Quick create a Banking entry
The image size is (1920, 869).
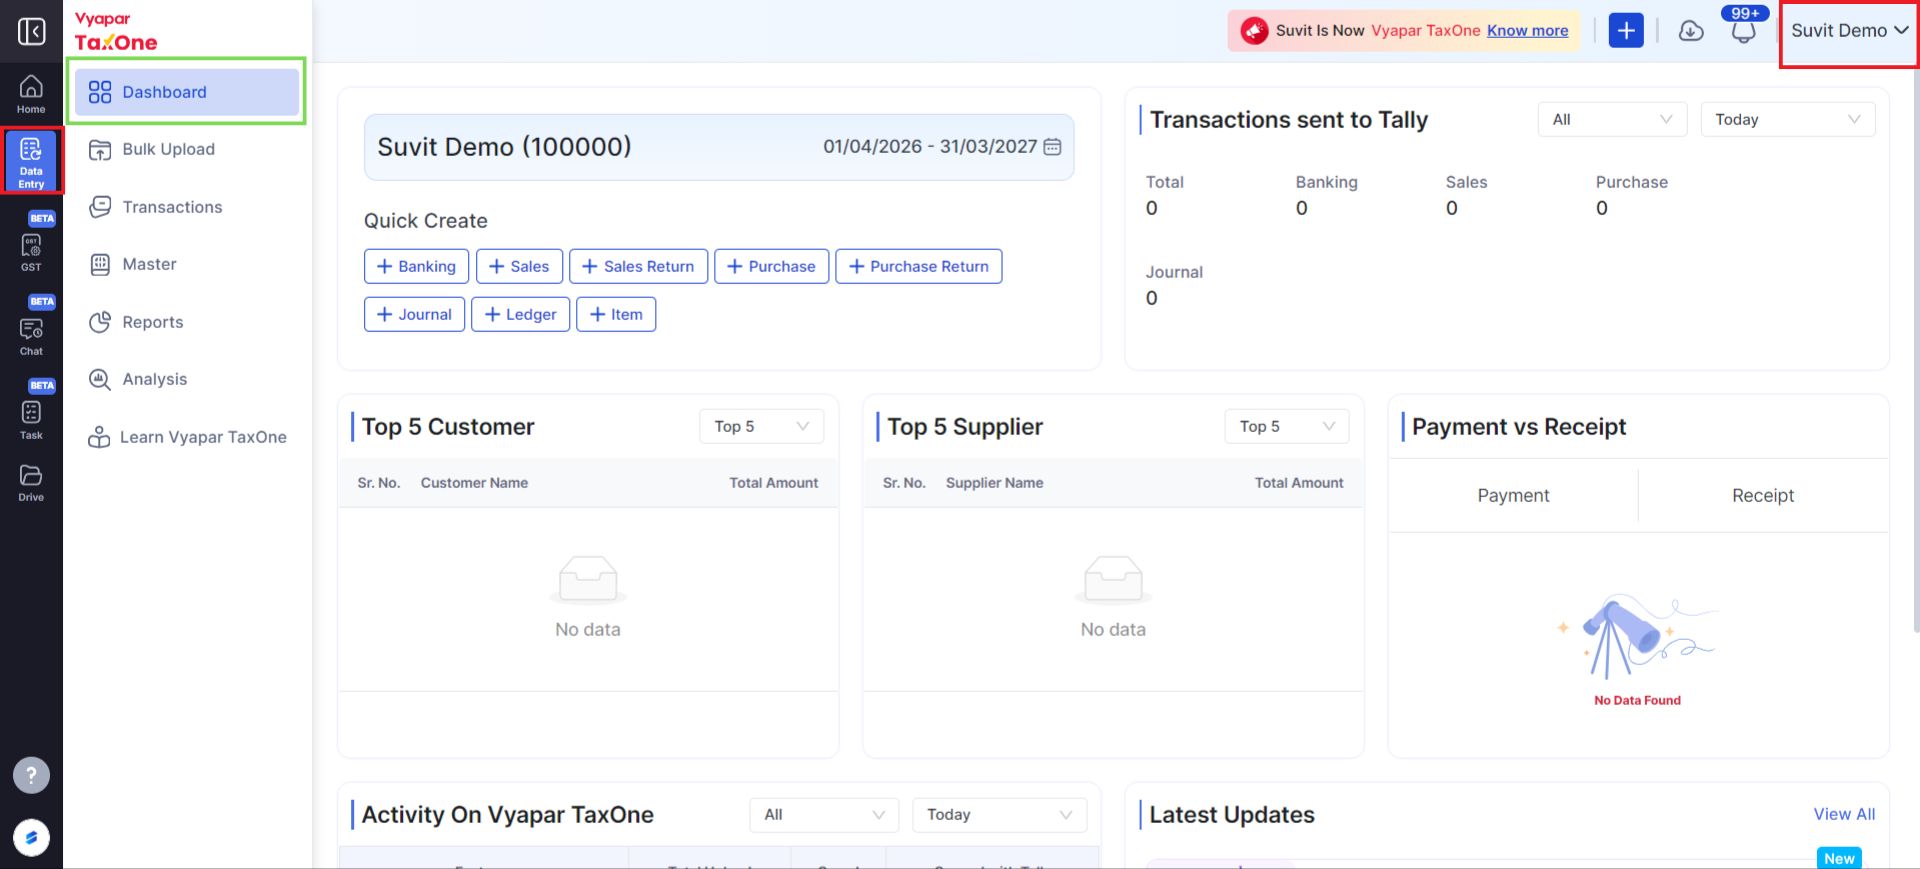click(416, 266)
